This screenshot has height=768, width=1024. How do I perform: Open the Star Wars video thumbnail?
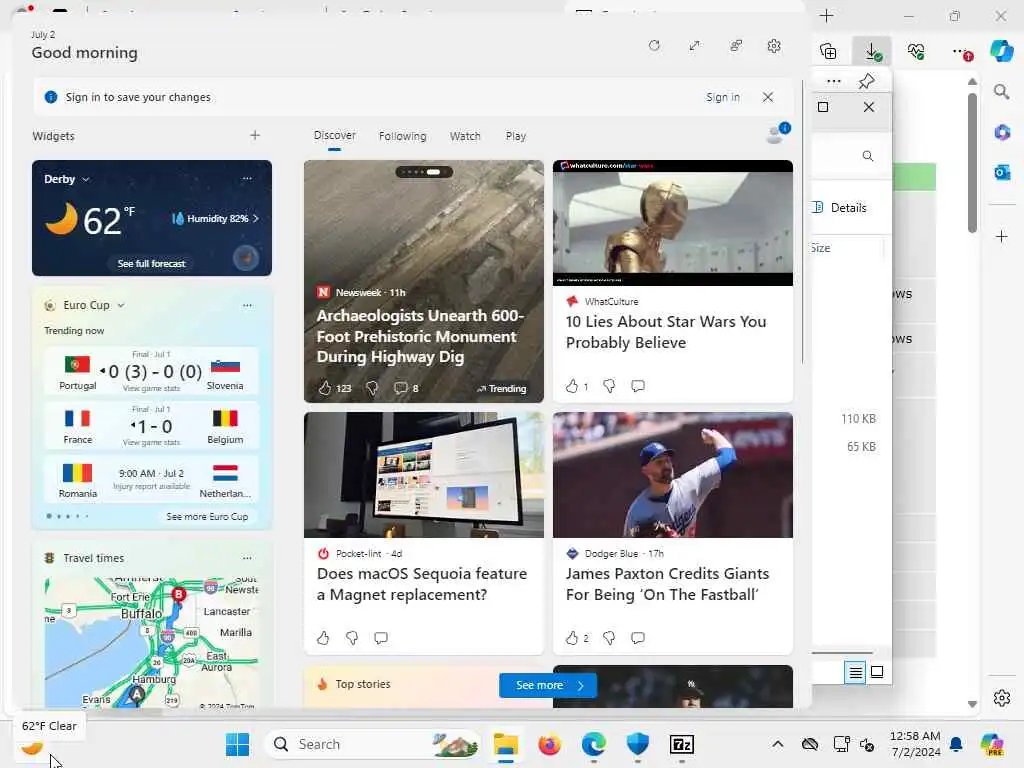673,222
